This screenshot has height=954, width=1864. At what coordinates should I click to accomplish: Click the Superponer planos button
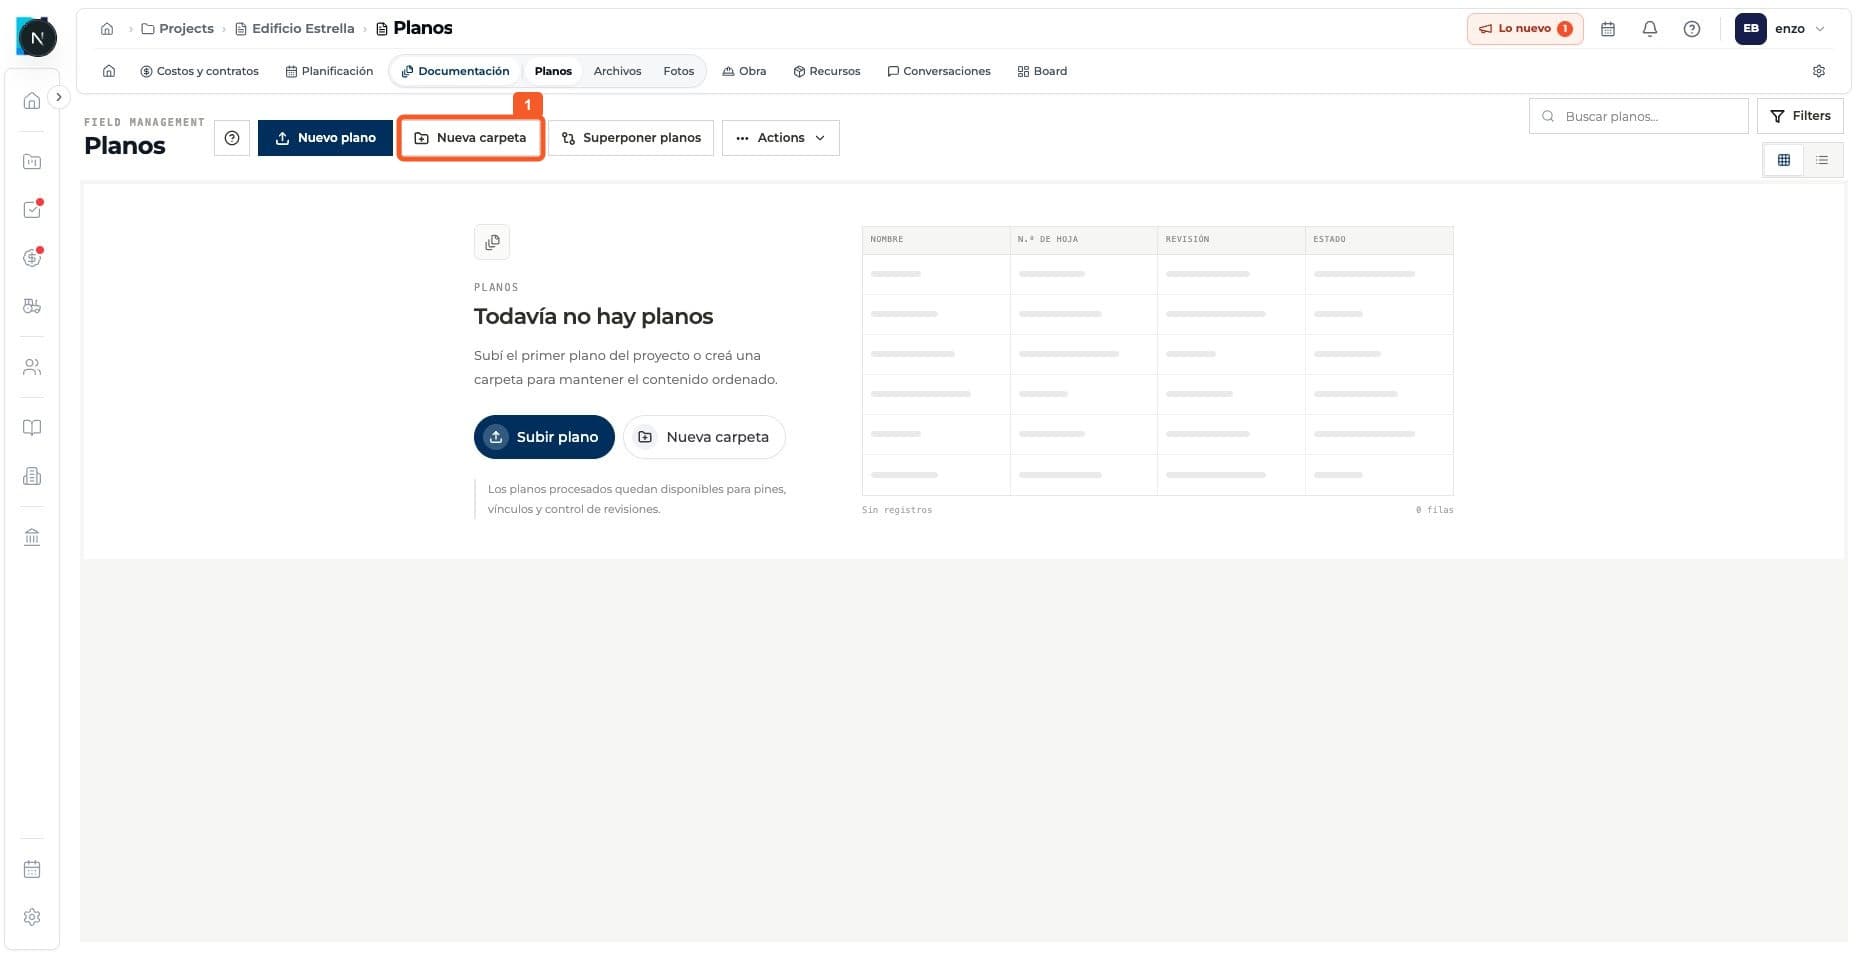pyautogui.click(x=631, y=138)
